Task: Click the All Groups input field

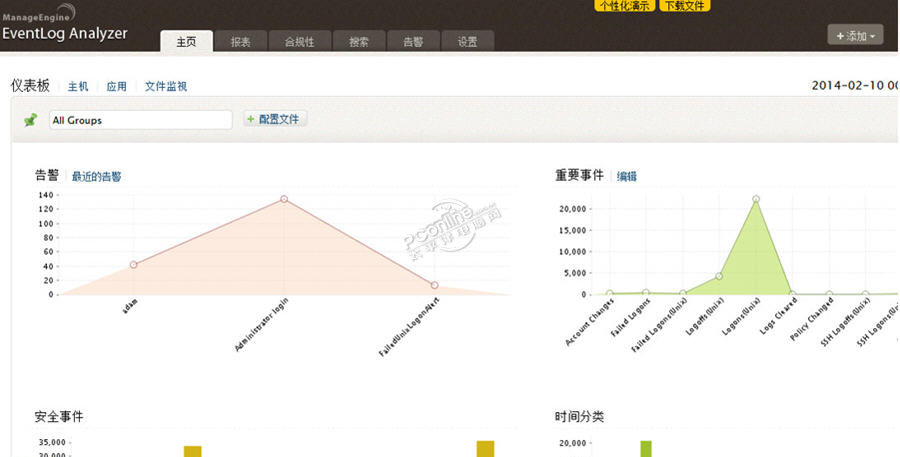Action: [x=141, y=120]
